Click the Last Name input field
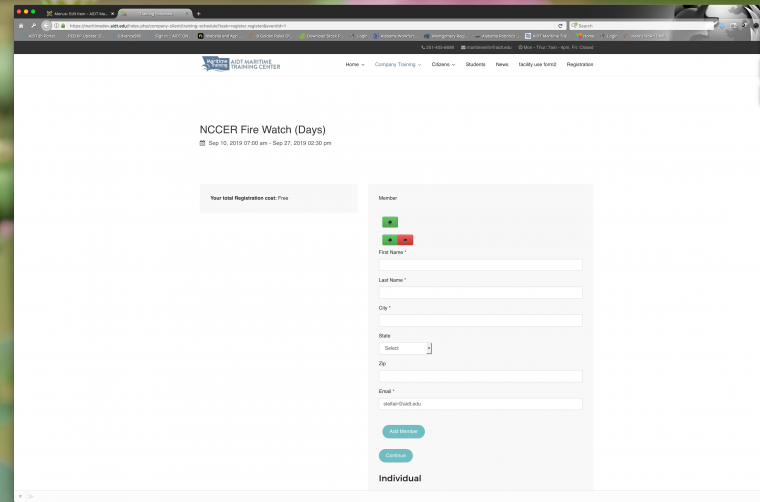Viewport: 760px width, 502px height. pos(480,293)
